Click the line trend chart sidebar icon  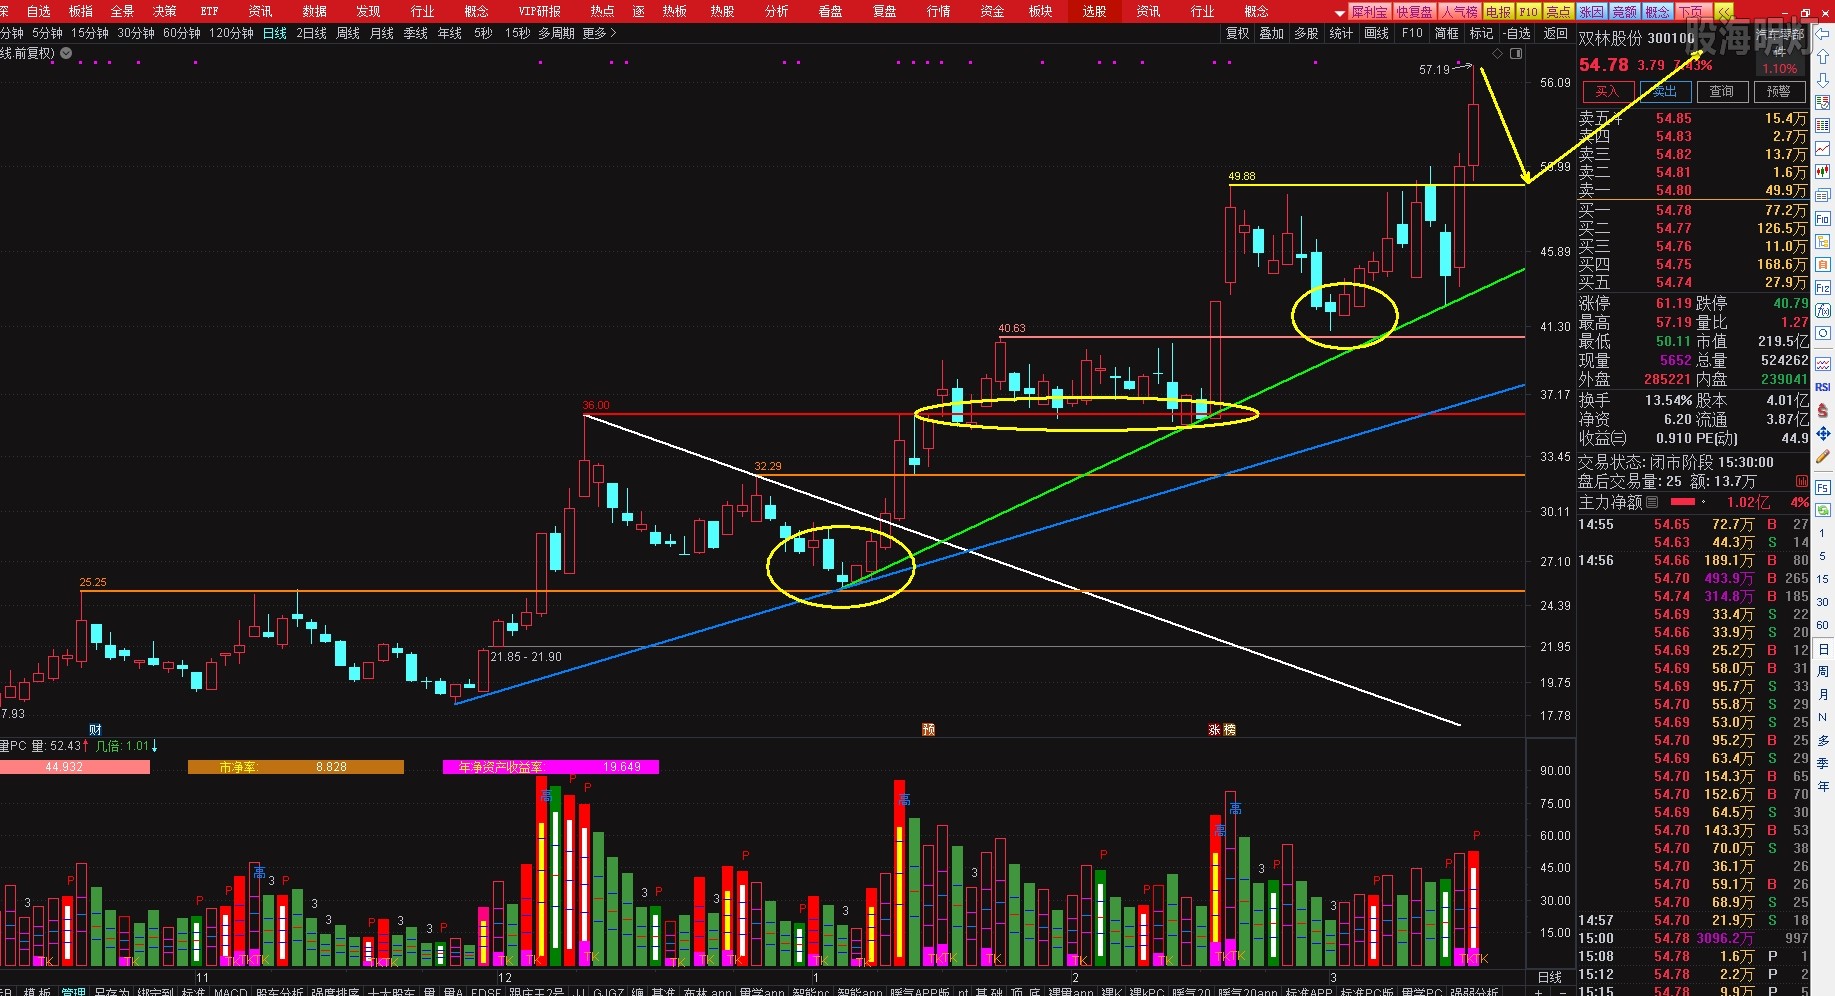(x=1823, y=149)
